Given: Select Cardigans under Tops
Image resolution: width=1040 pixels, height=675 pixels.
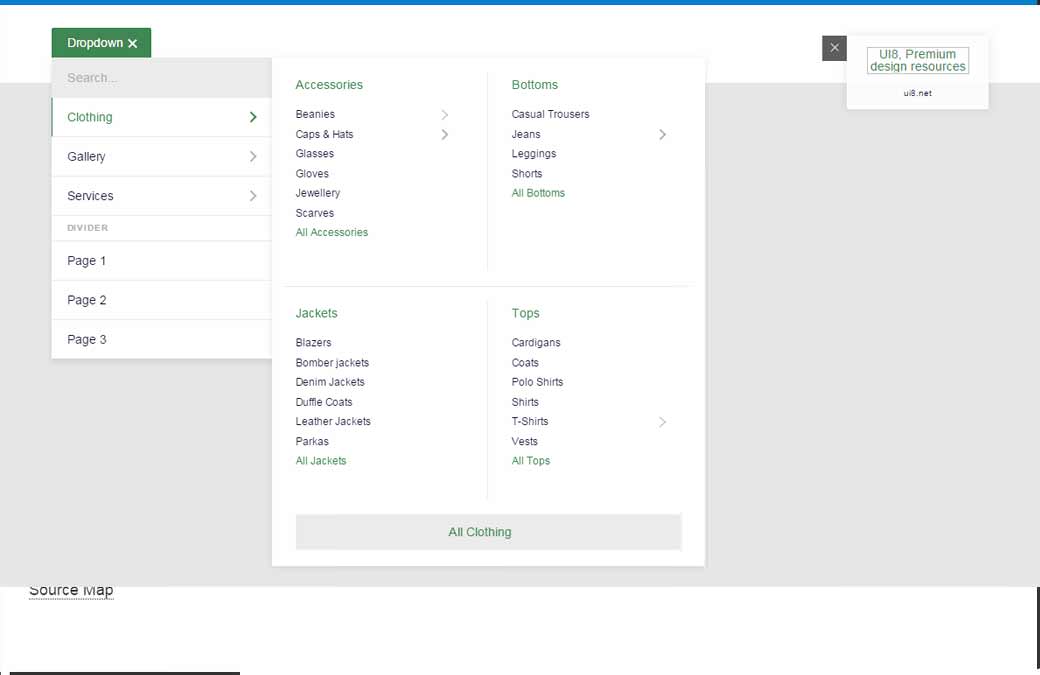Looking at the screenshot, I should (x=536, y=342).
